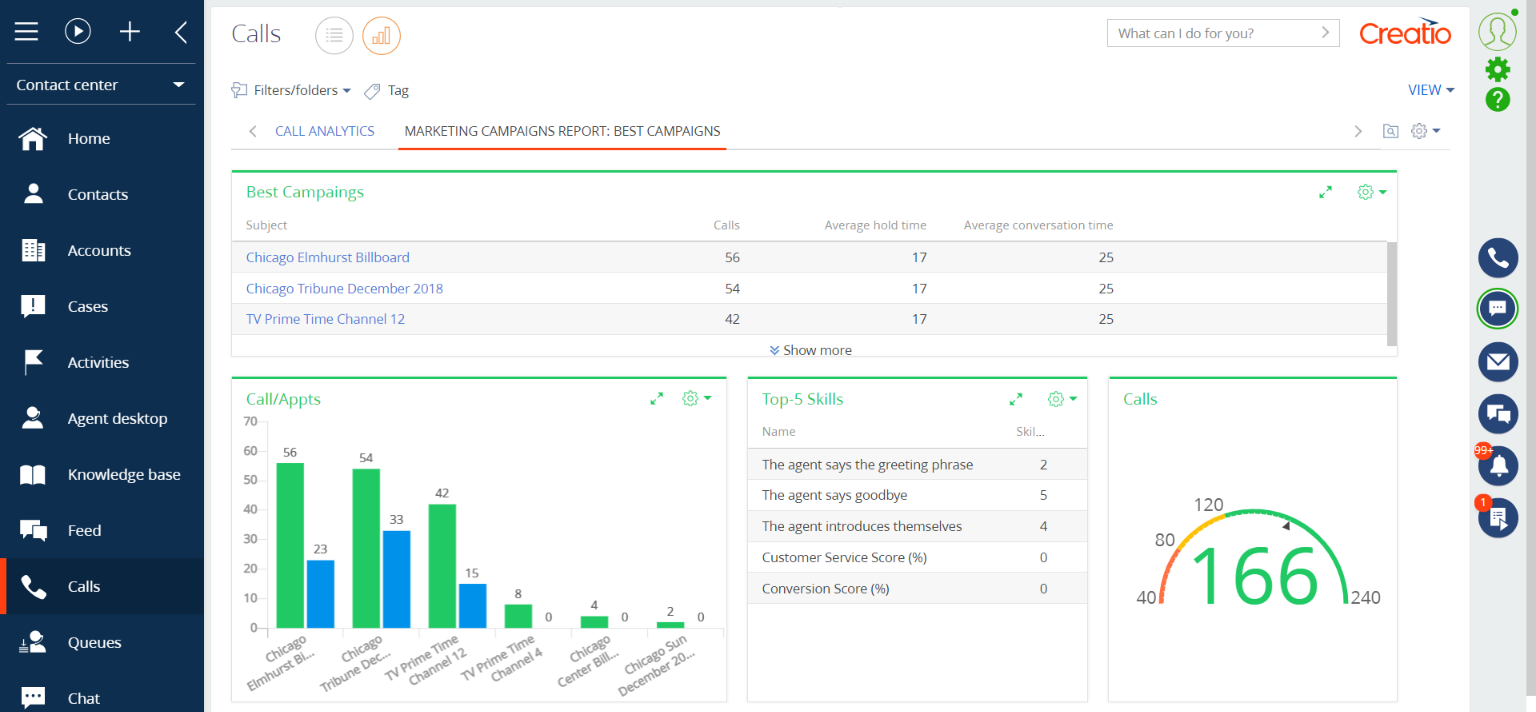Switch Calls to analytics view
Viewport: 1536px width, 712px height.
[381, 35]
